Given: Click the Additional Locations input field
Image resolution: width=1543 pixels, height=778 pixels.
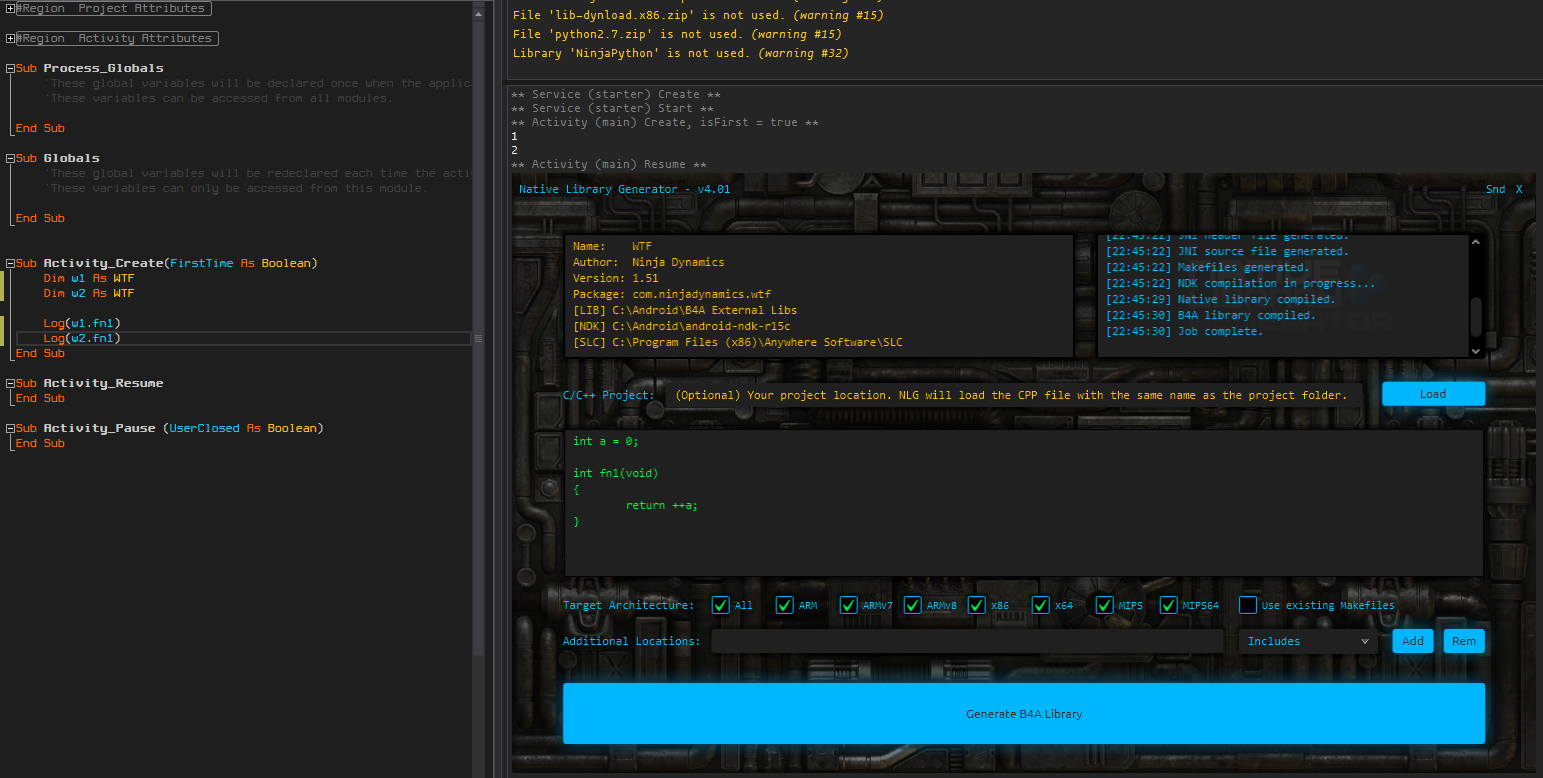Looking at the screenshot, I should (x=967, y=641).
